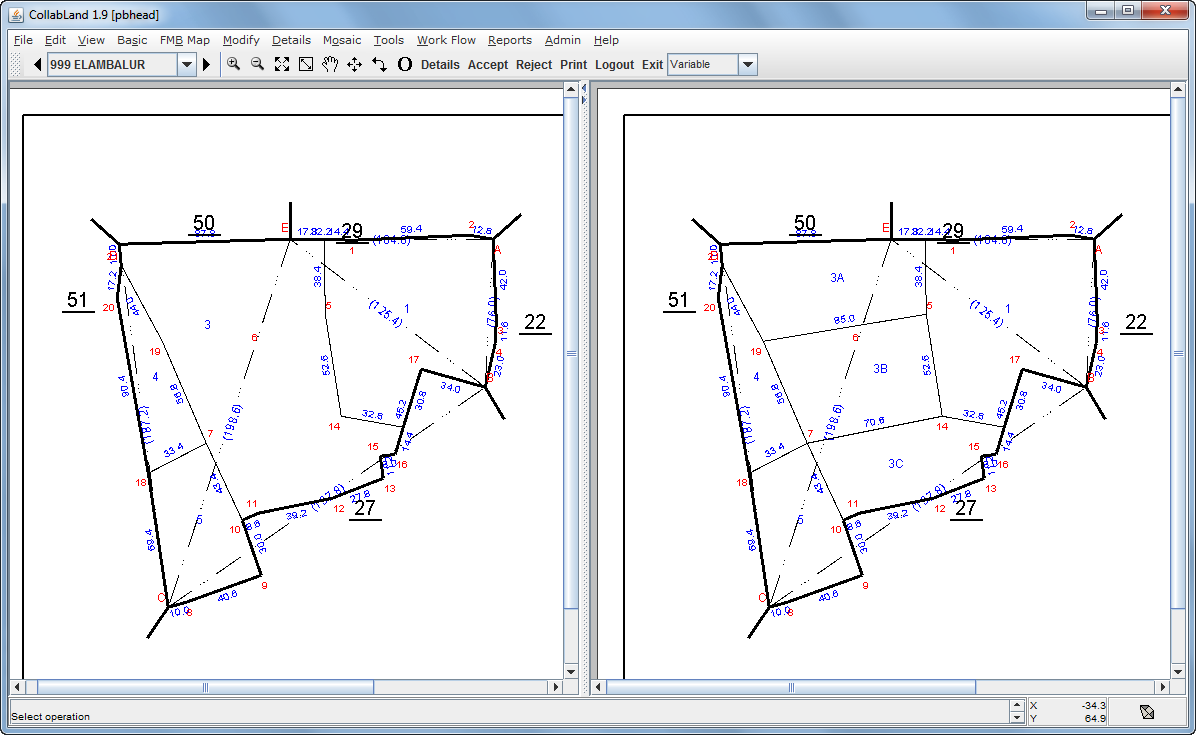
Task: Open the Edit menu
Action: coord(55,40)
